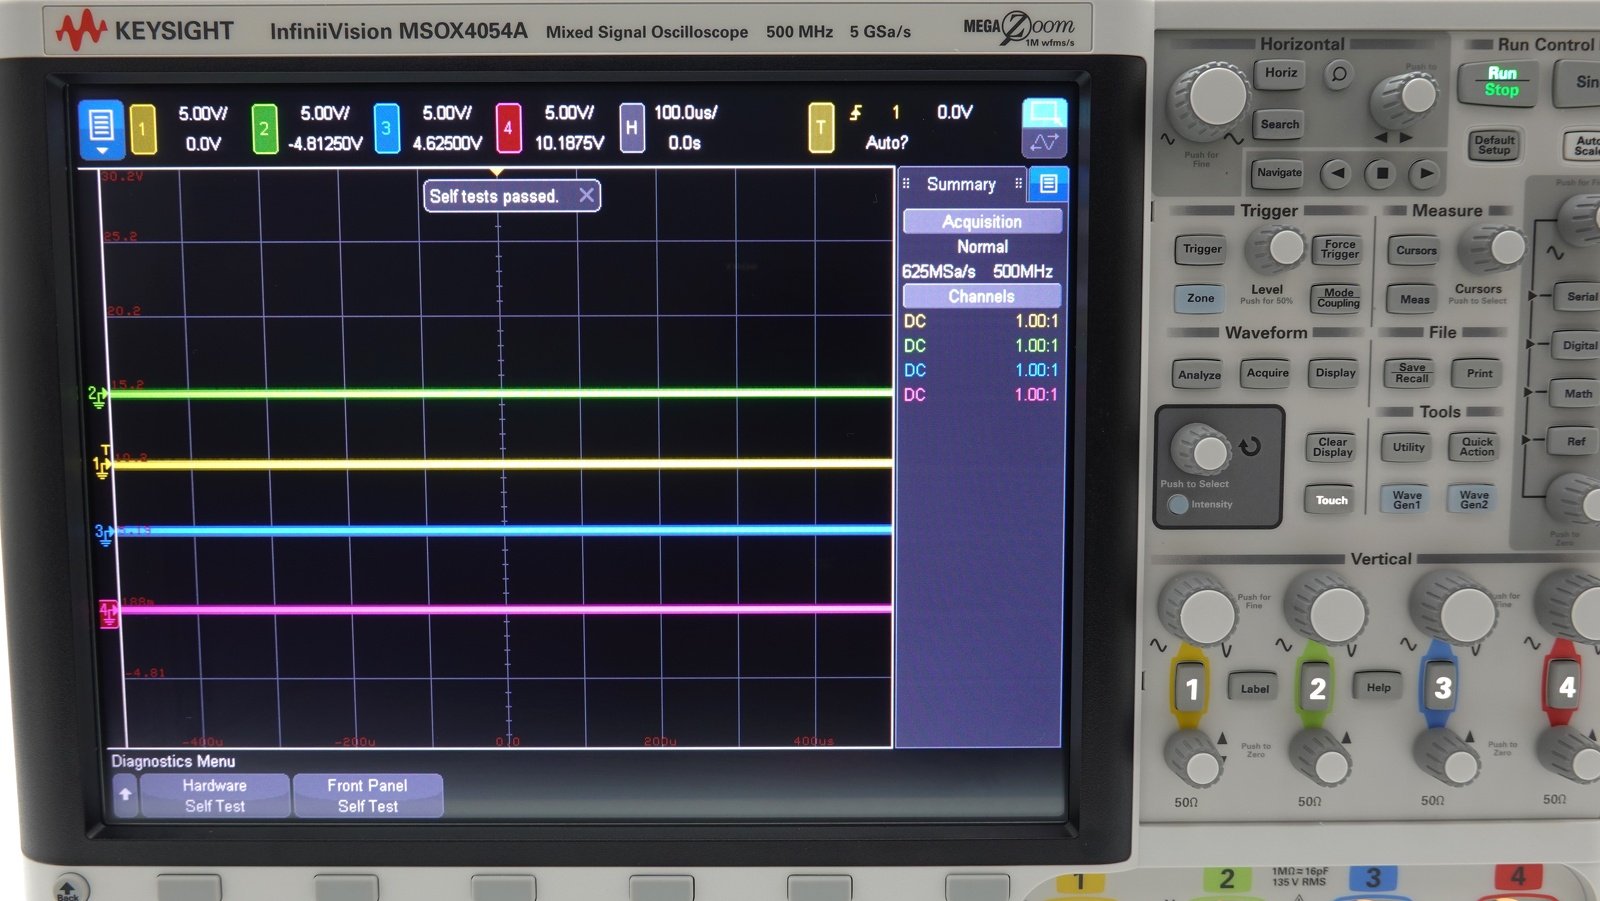The image size is (1600, 901).
Task: Click the Utility key
Action: click(x=1409, y=447)
